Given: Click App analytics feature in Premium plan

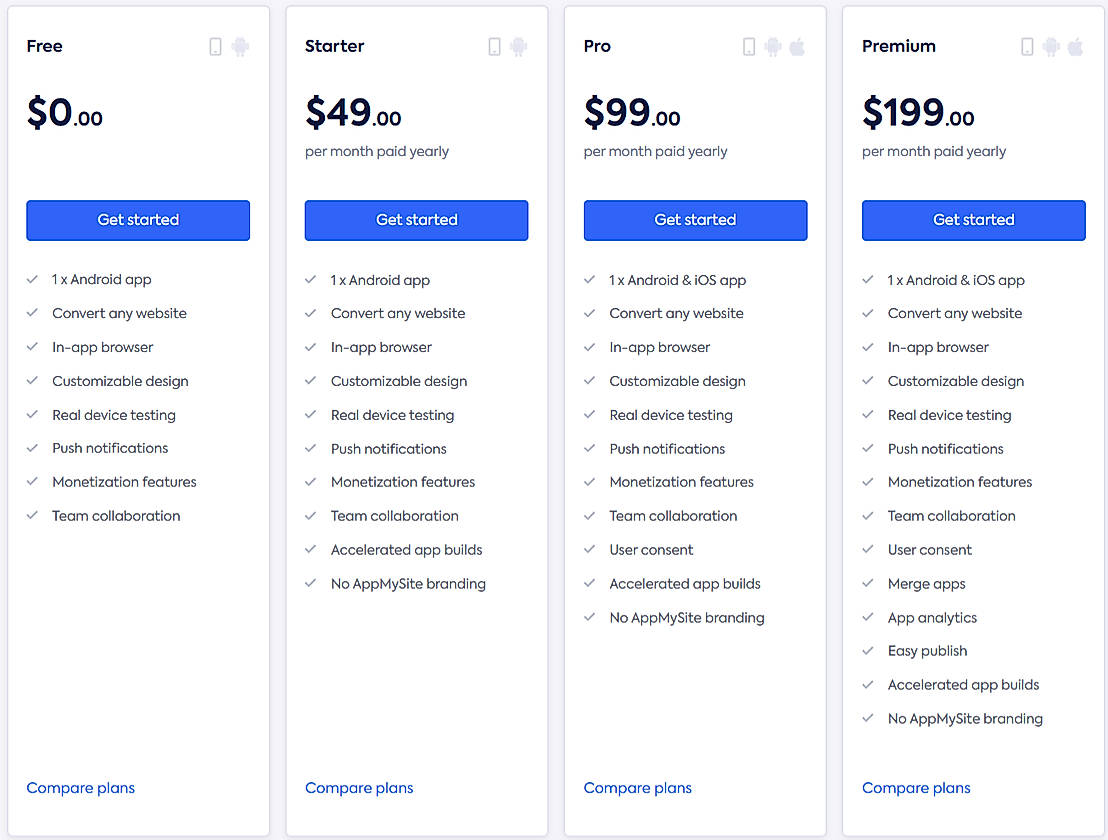Looking at the screenshot, I should tap(932, 618).
